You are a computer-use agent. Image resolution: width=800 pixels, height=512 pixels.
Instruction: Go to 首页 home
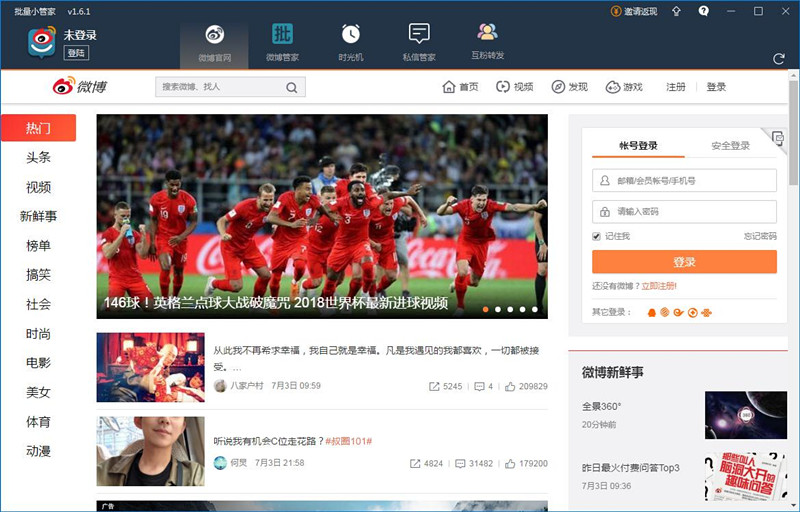coord(460,87)
